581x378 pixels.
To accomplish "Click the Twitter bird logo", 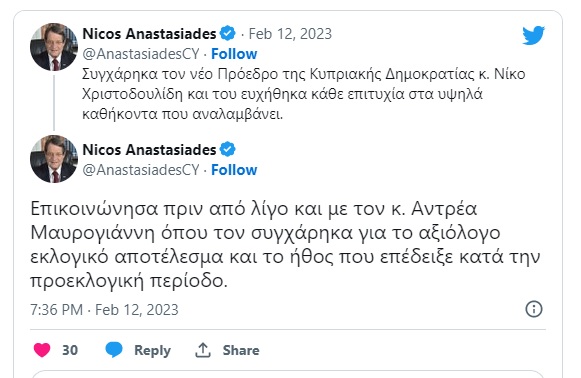I will pyautogui.click(x=533, y=35).
